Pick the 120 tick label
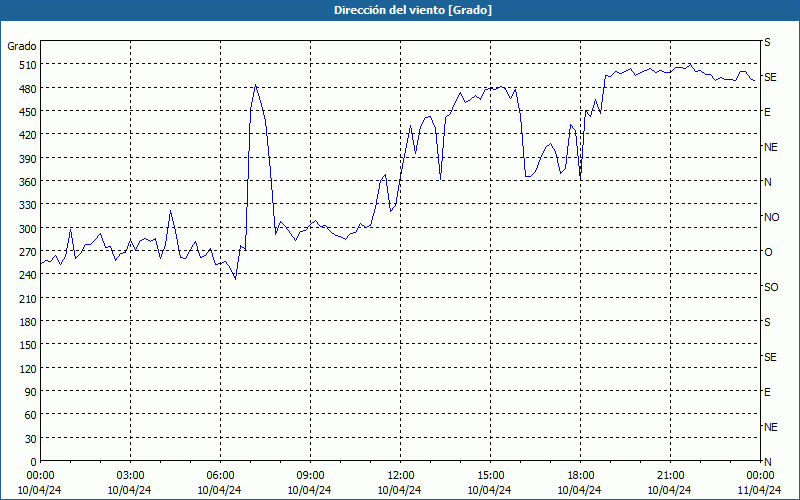The width and height of the screenshot is (800, 500). pyautogui.click(x=29, y=368)
